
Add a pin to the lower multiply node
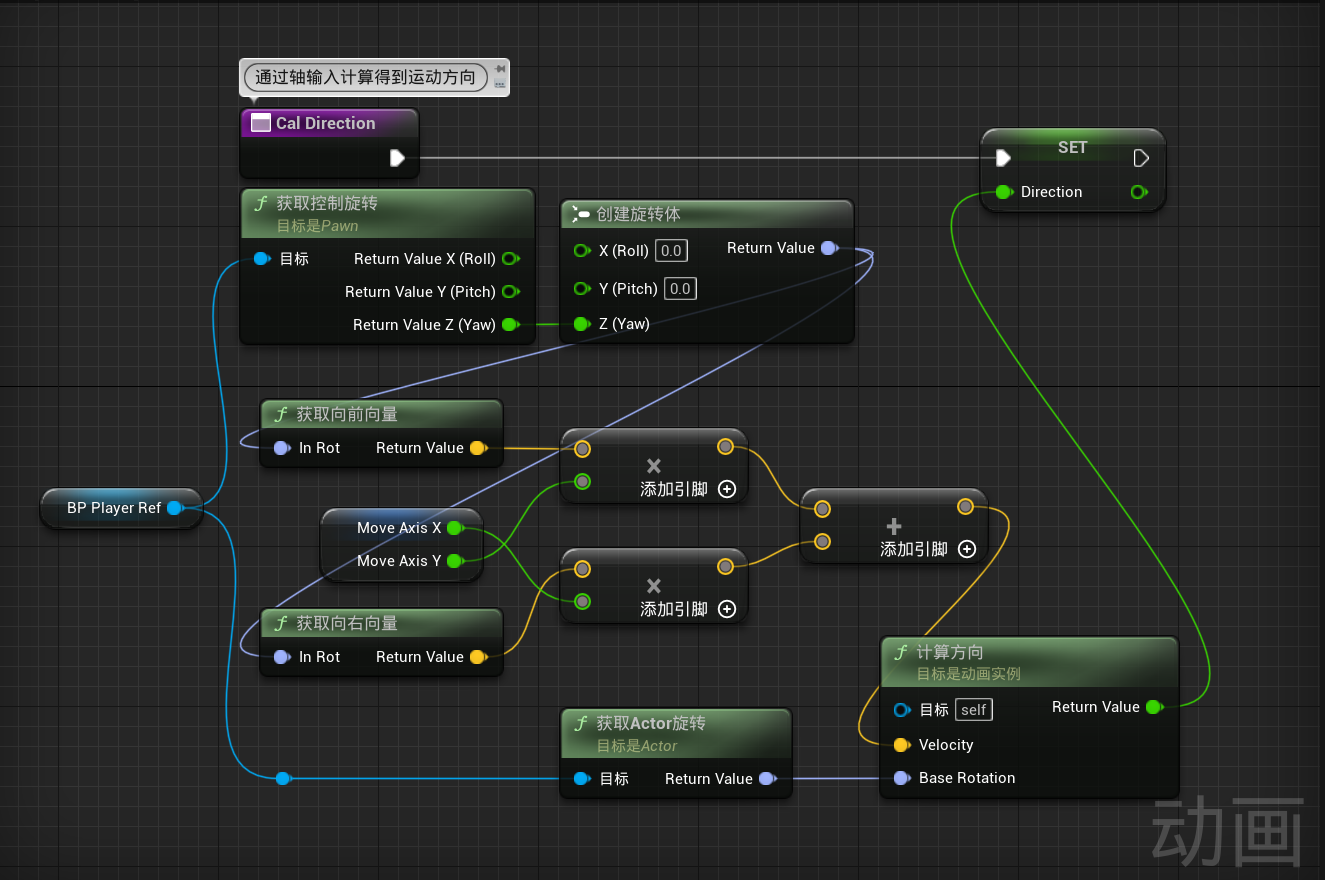[727, 610]
